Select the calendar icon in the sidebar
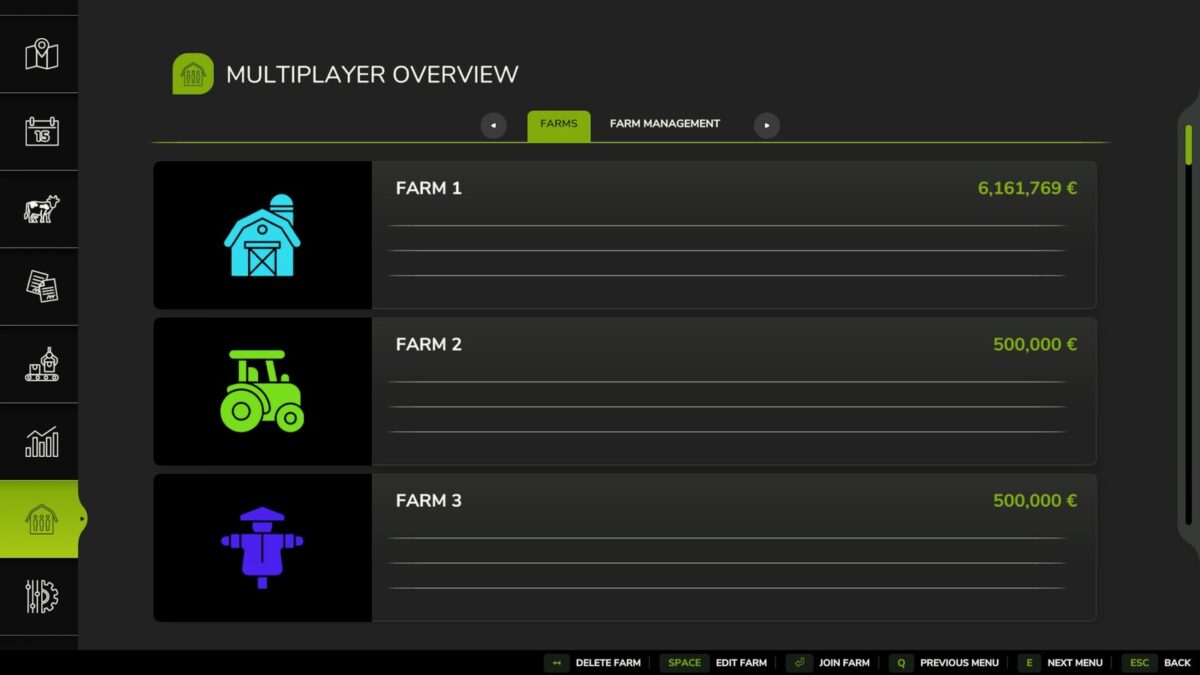Screen dimensions: 1200x675 click(40, 131)
